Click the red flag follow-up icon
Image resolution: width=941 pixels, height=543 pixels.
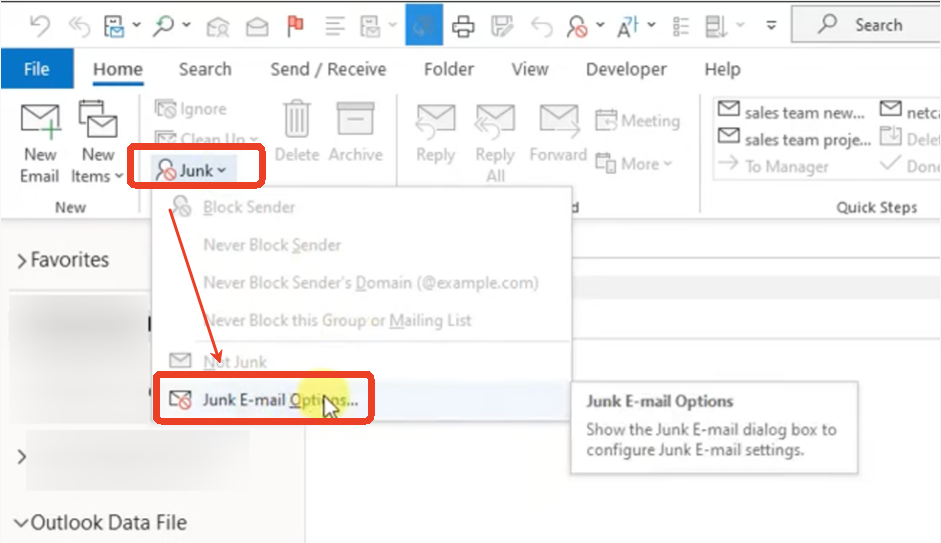(295, 26)
